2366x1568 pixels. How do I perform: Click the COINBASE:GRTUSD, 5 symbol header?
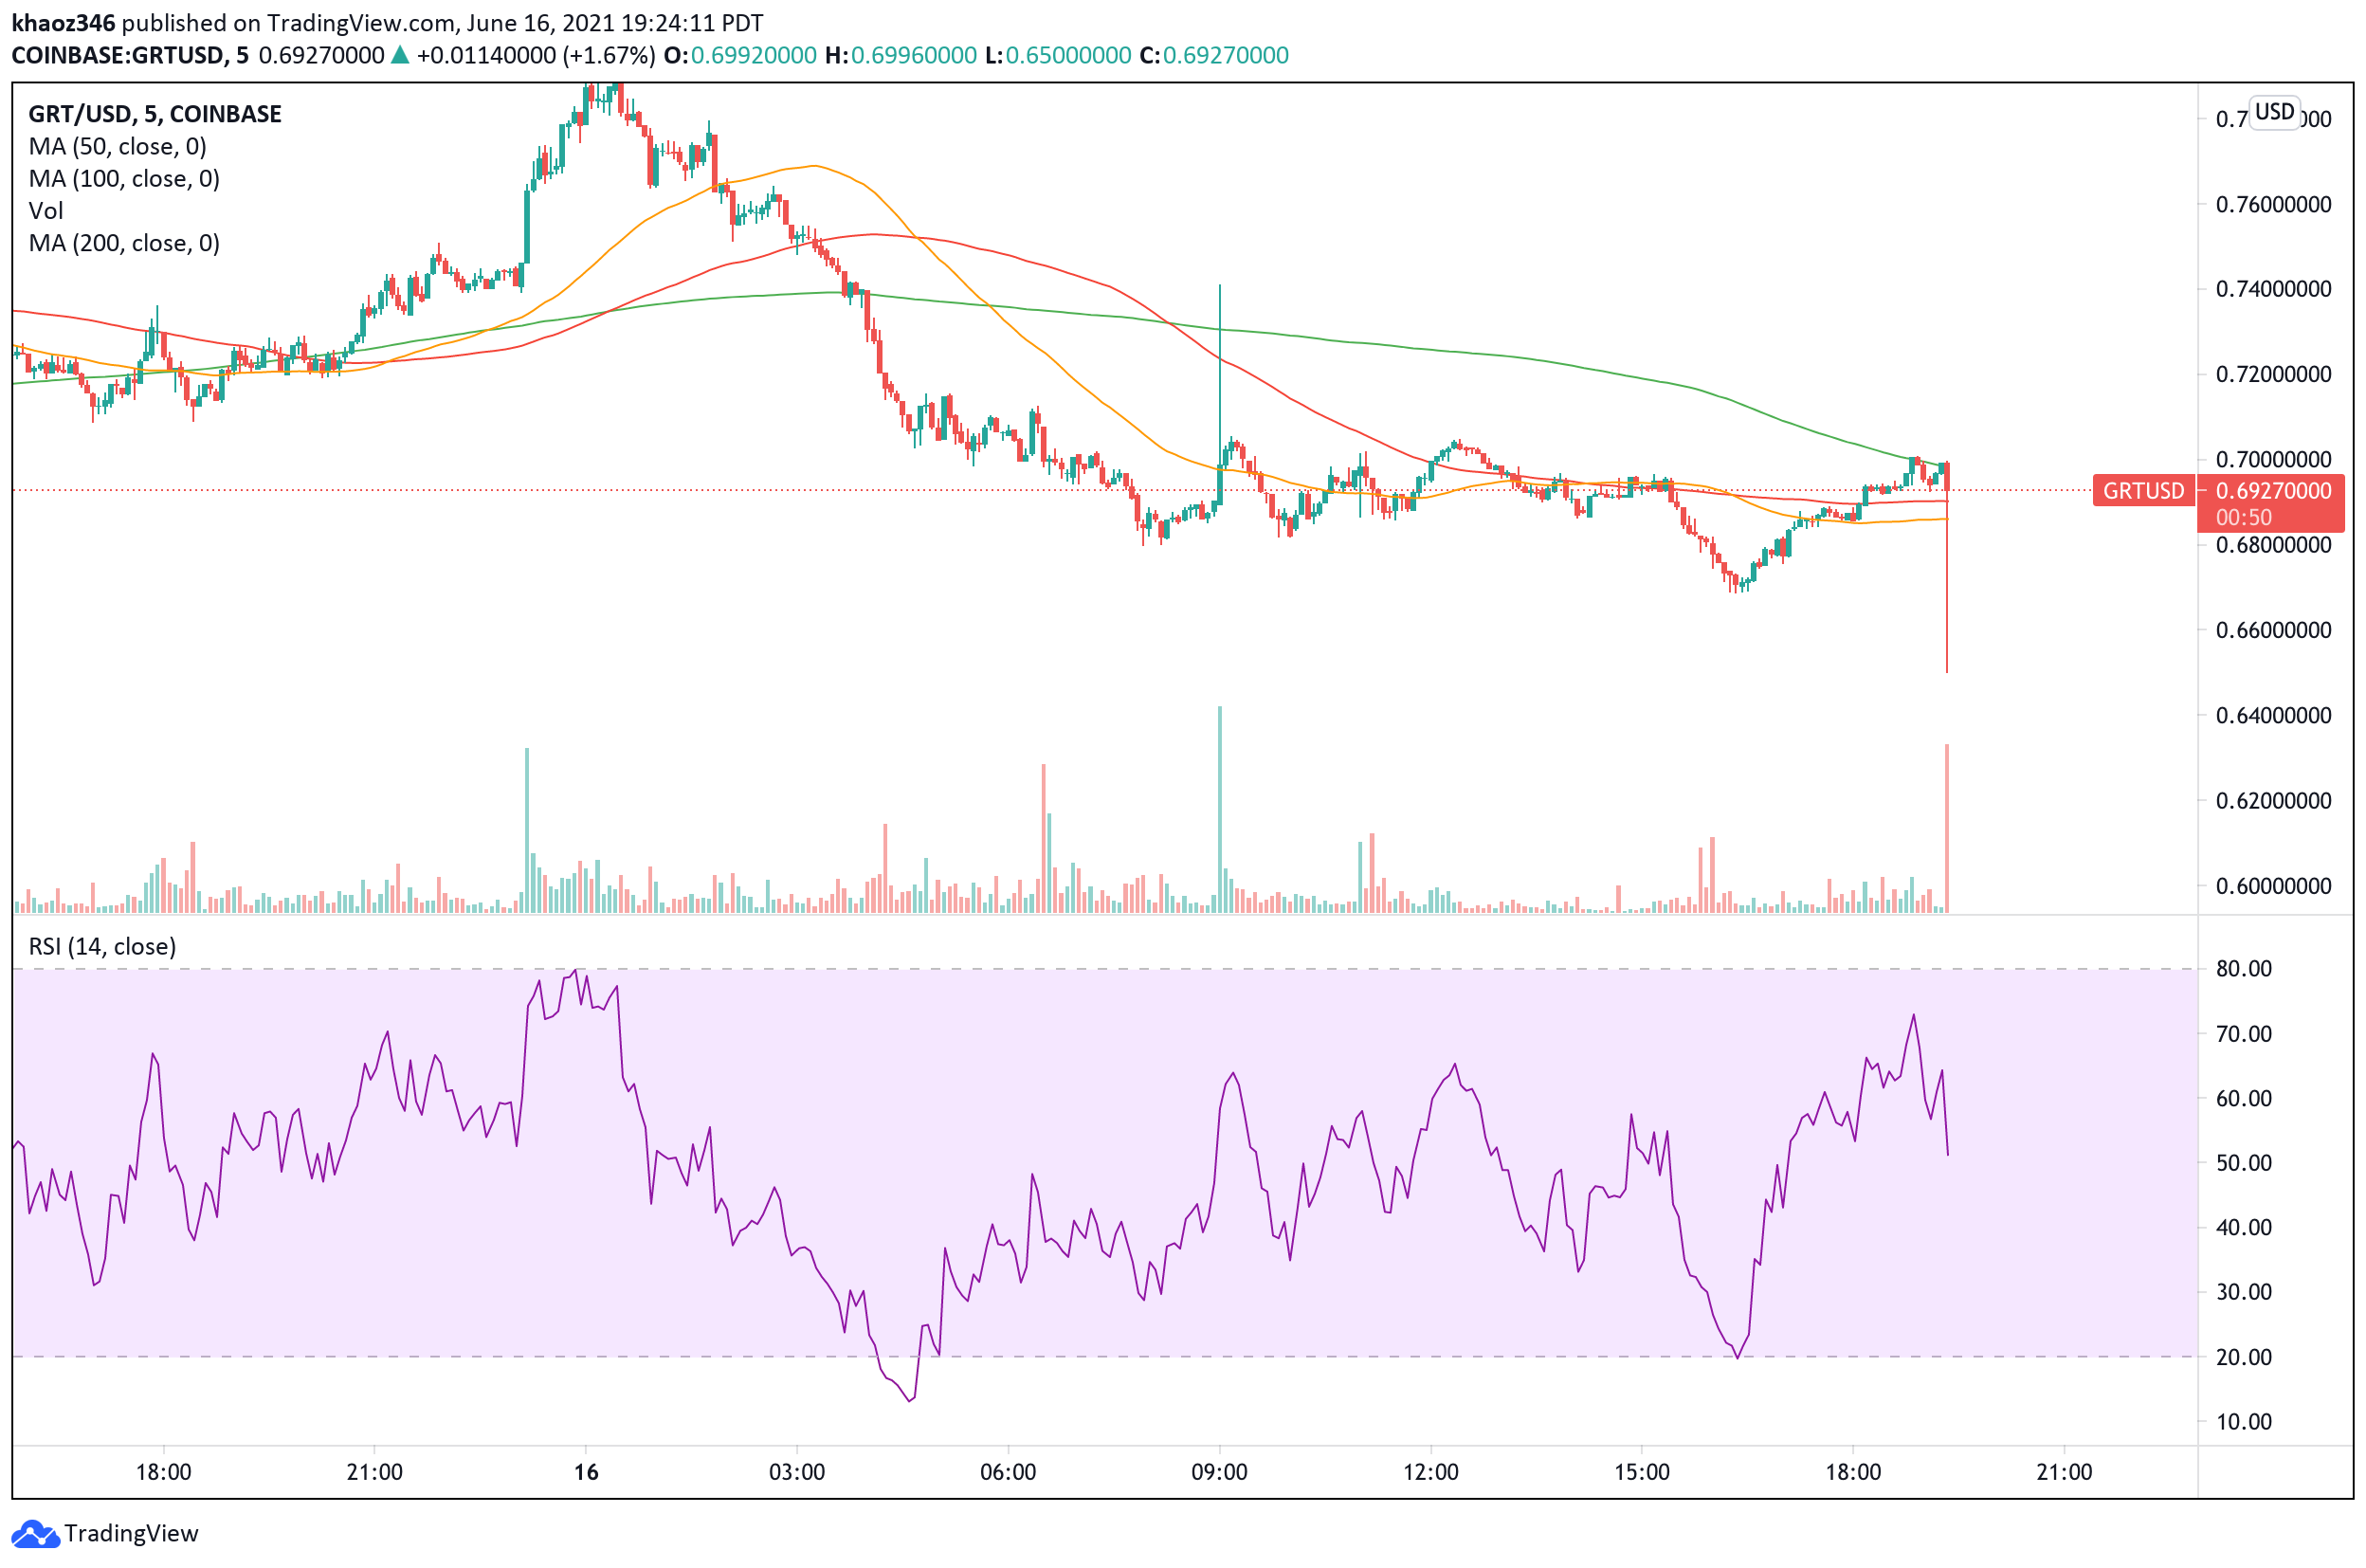[x=130, y=55]
